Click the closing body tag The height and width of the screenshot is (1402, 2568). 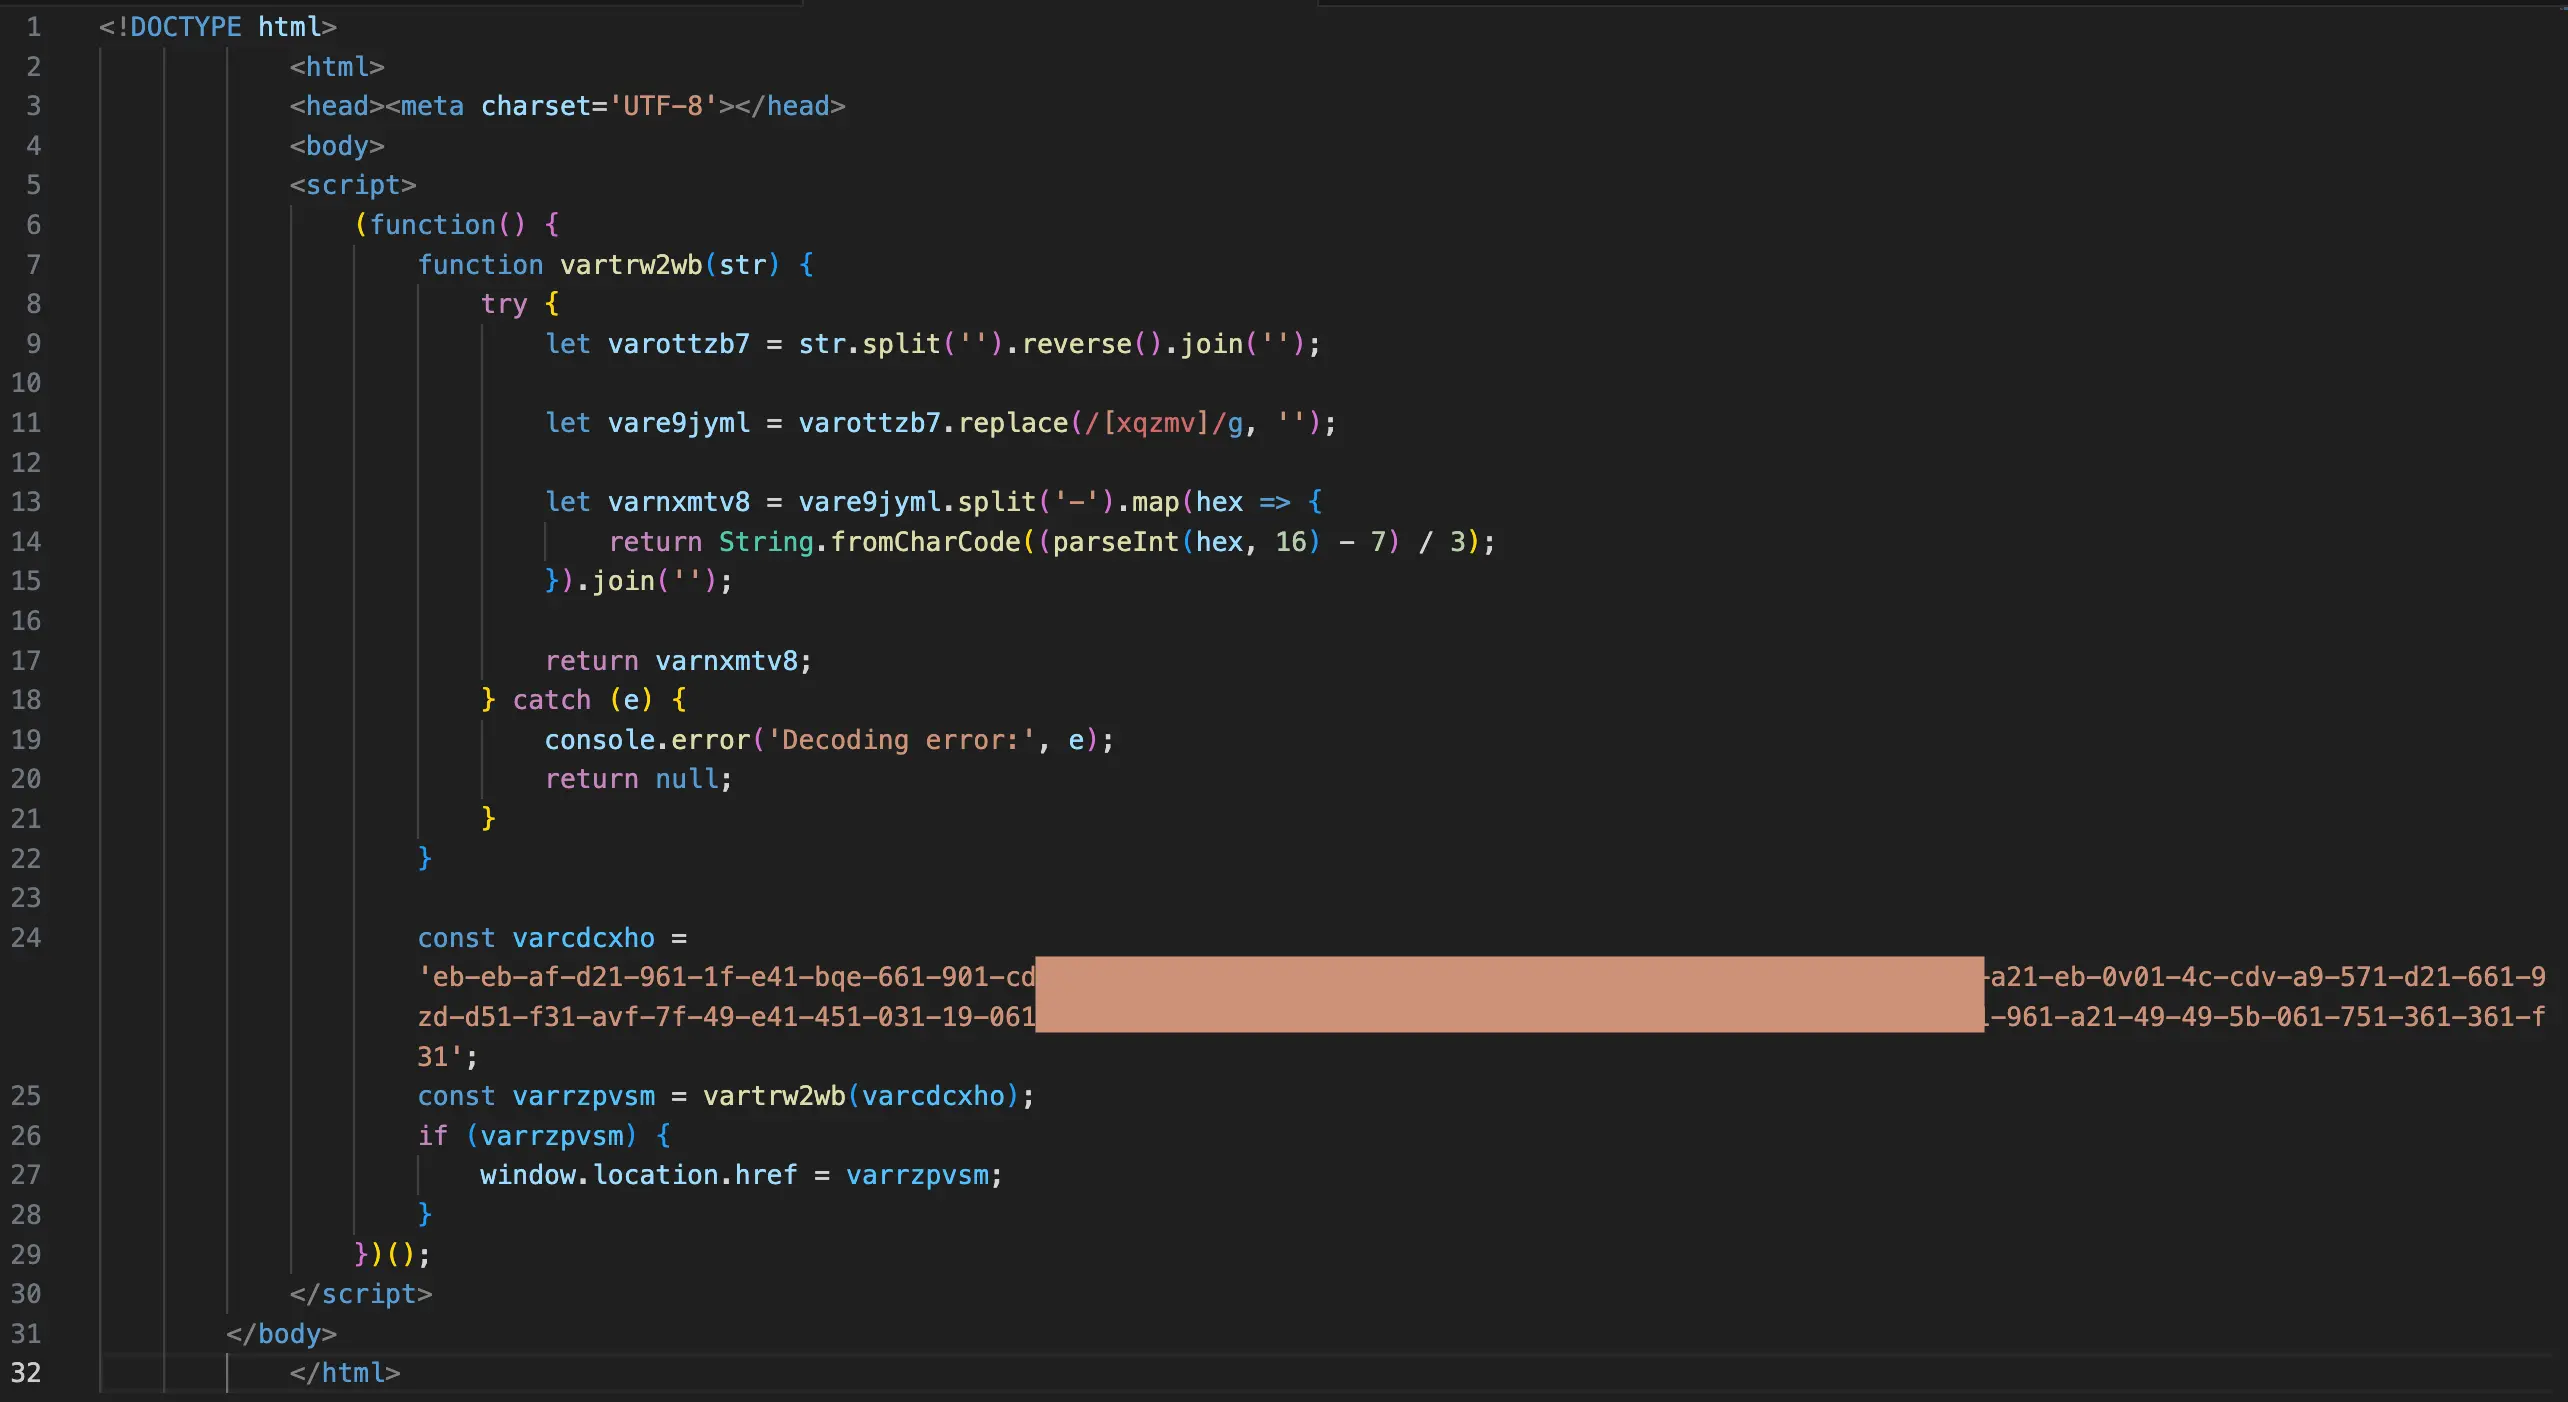[281, 1334]
